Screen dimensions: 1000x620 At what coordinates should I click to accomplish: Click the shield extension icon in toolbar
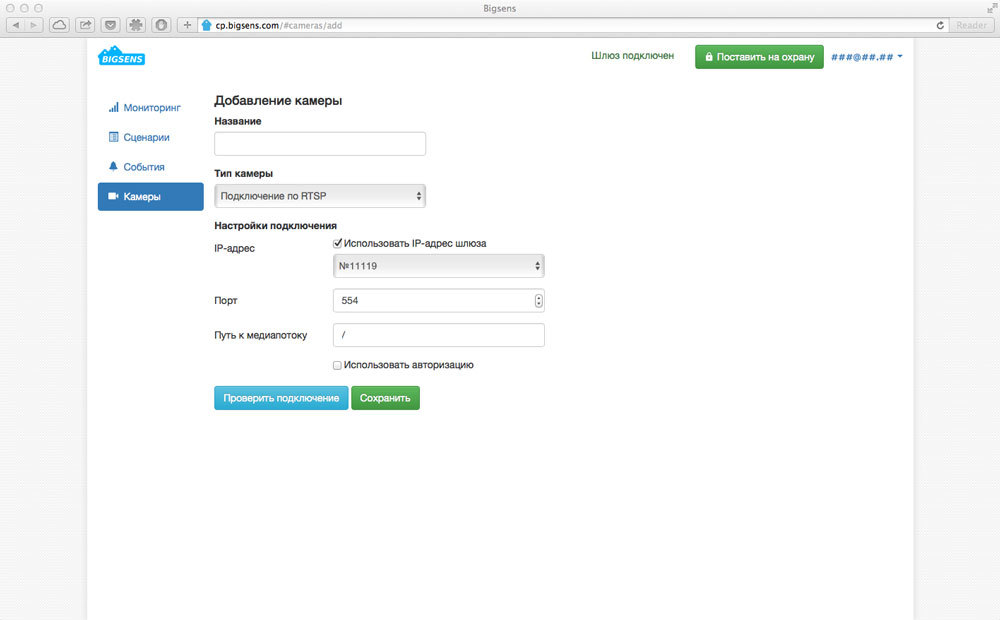click(161, 26)
